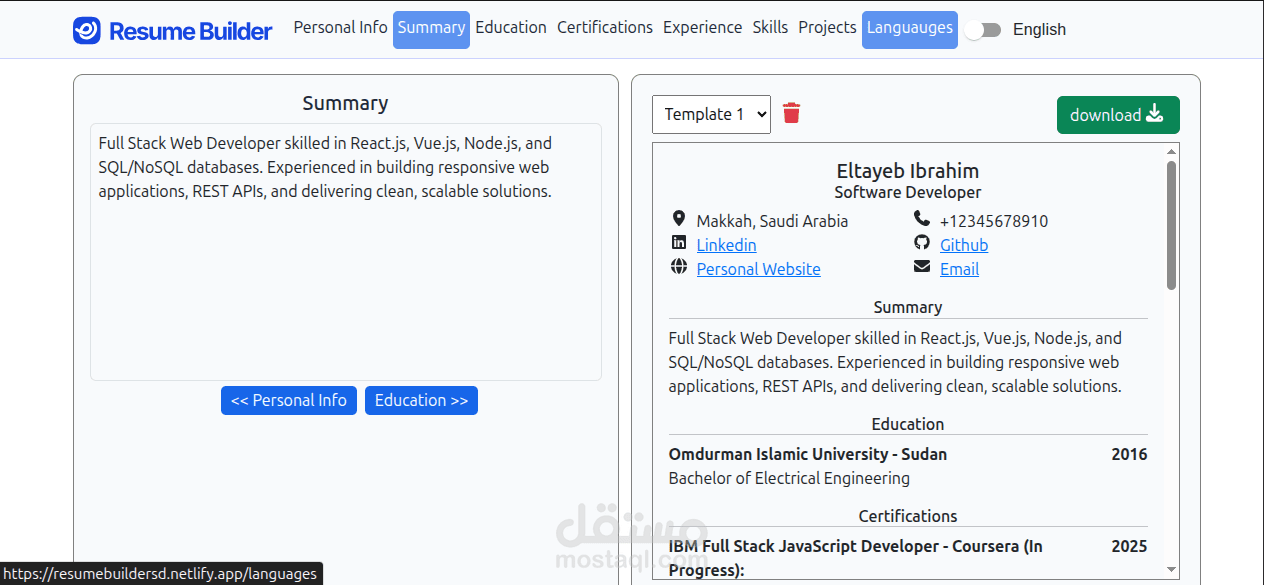Open the Education tab in navbar

(511, 28)
